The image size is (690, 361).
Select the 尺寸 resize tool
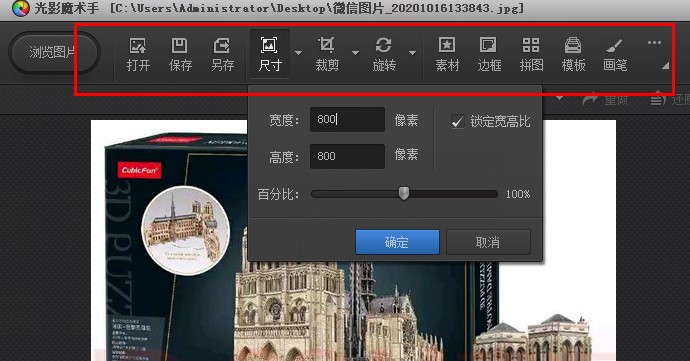click(269, 55)
